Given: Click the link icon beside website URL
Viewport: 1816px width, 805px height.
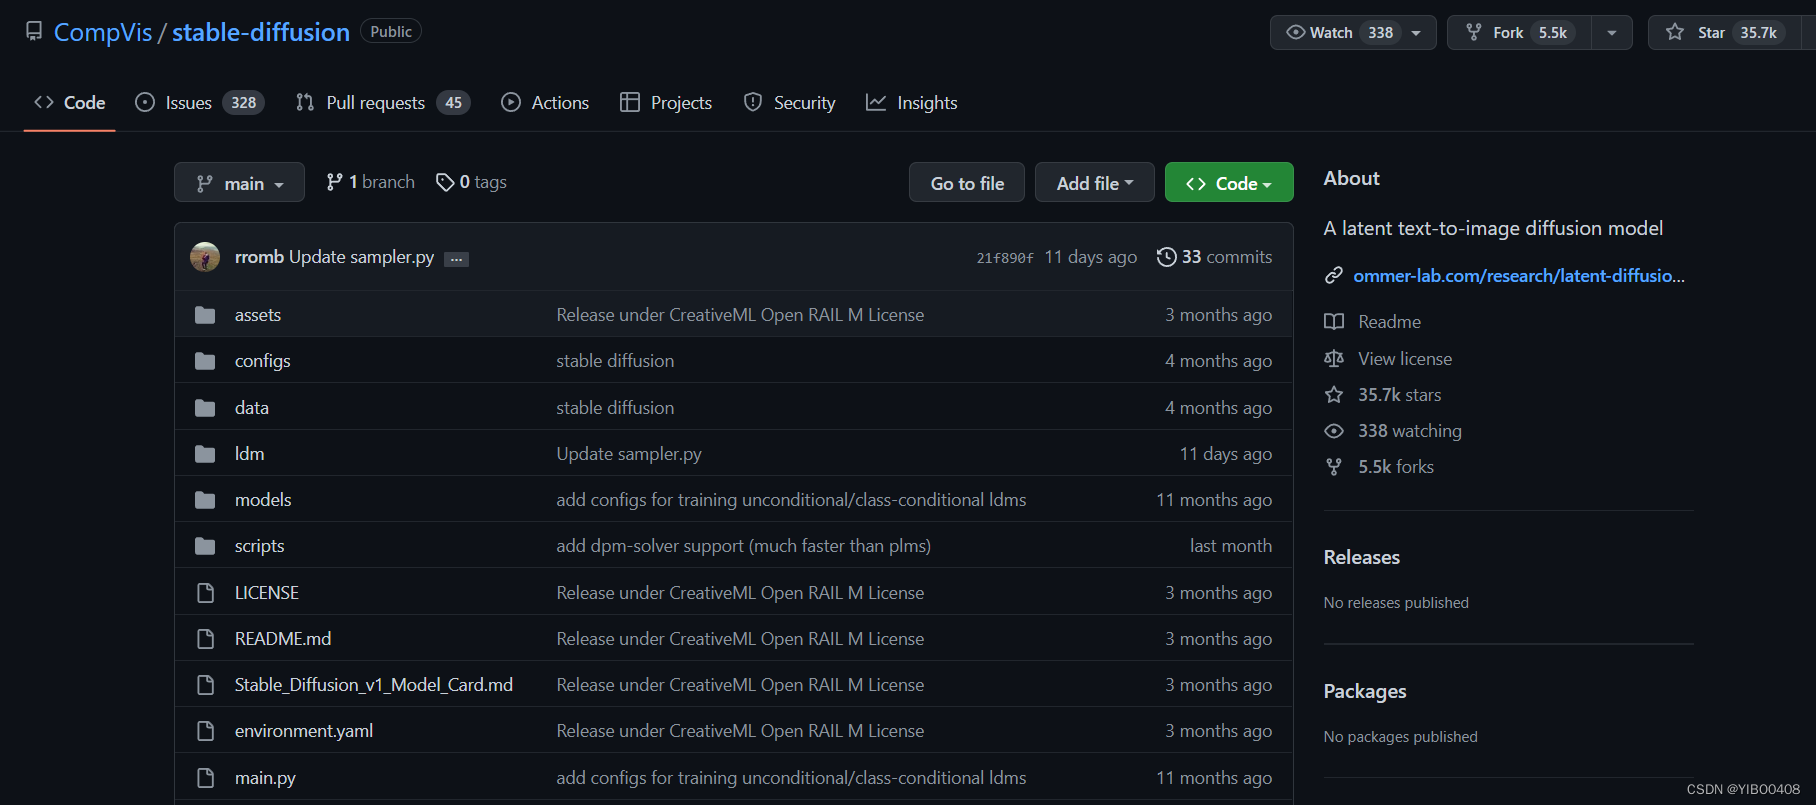Looking at the screenshot, I should click(x=1334, y=276).
